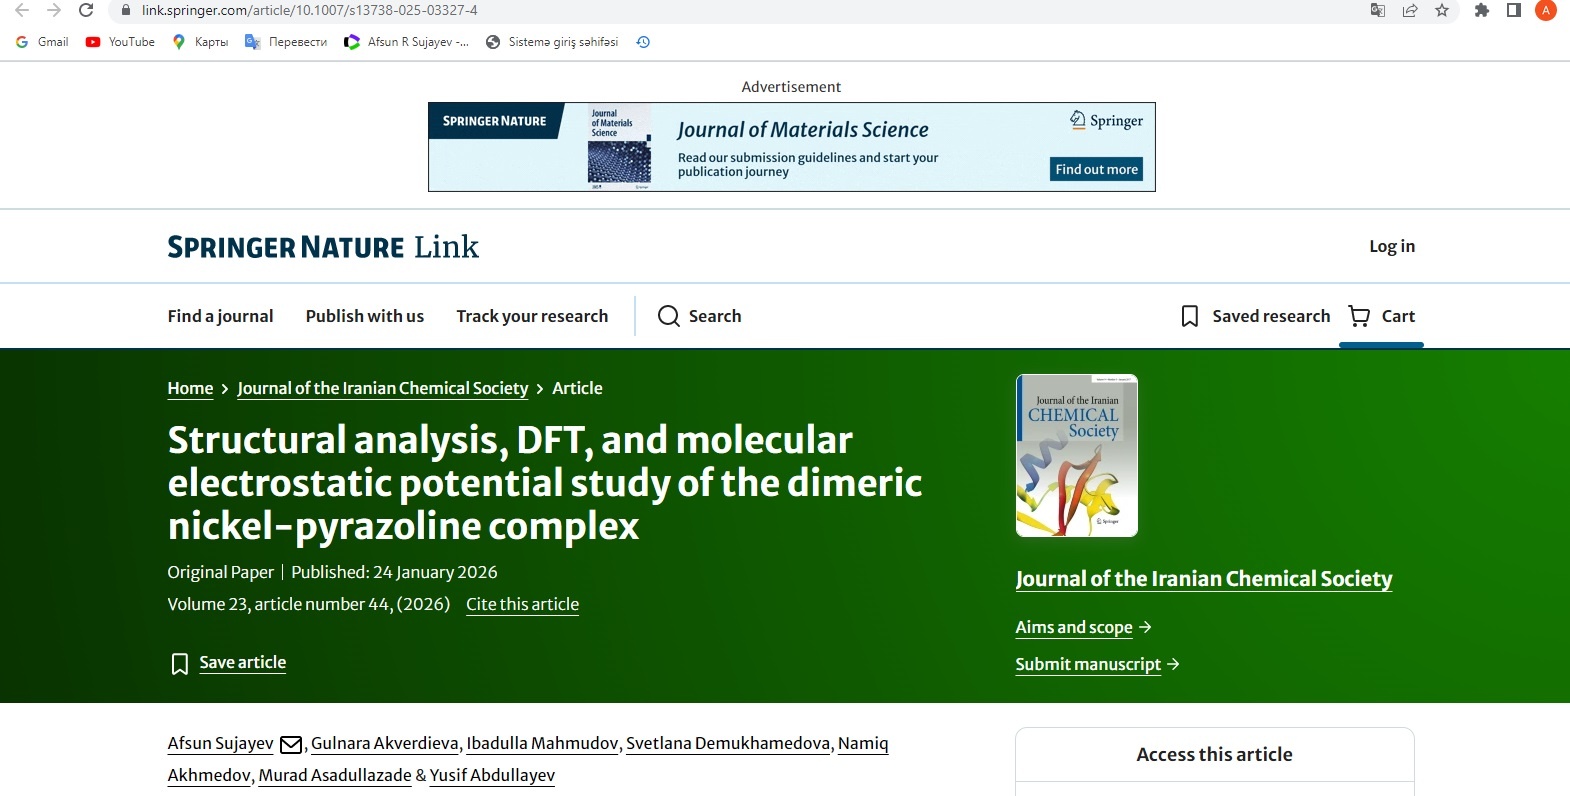Image resolution: width=1570 pixels, height=796 pixels.
Task: Open the Find a journal menu
Action: [220, 316]
